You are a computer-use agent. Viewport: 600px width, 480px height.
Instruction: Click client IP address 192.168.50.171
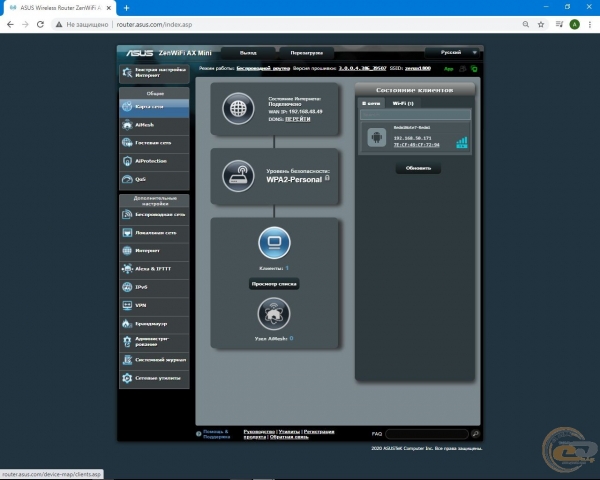pos(412,138)
